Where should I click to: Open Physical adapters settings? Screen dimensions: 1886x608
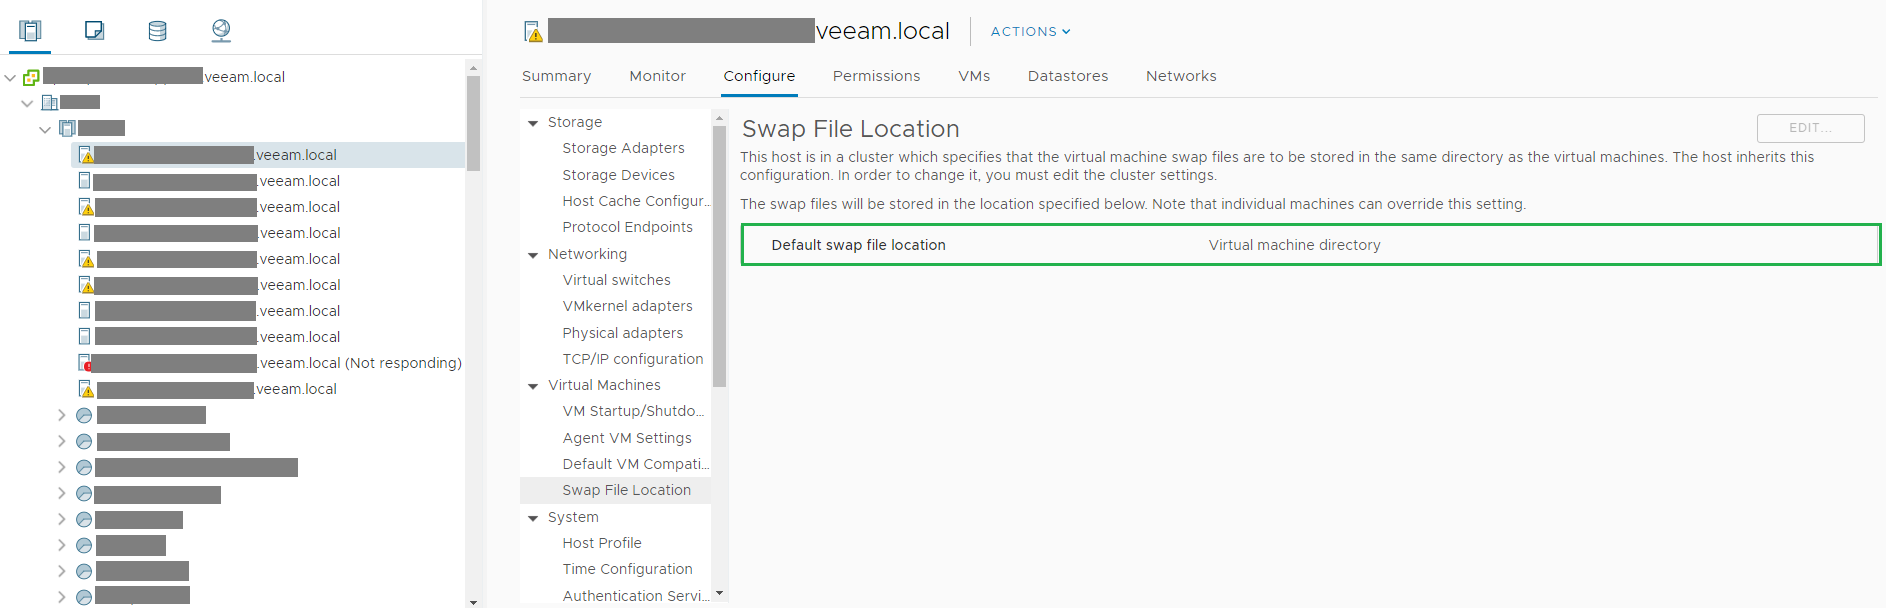click(622, 333)
